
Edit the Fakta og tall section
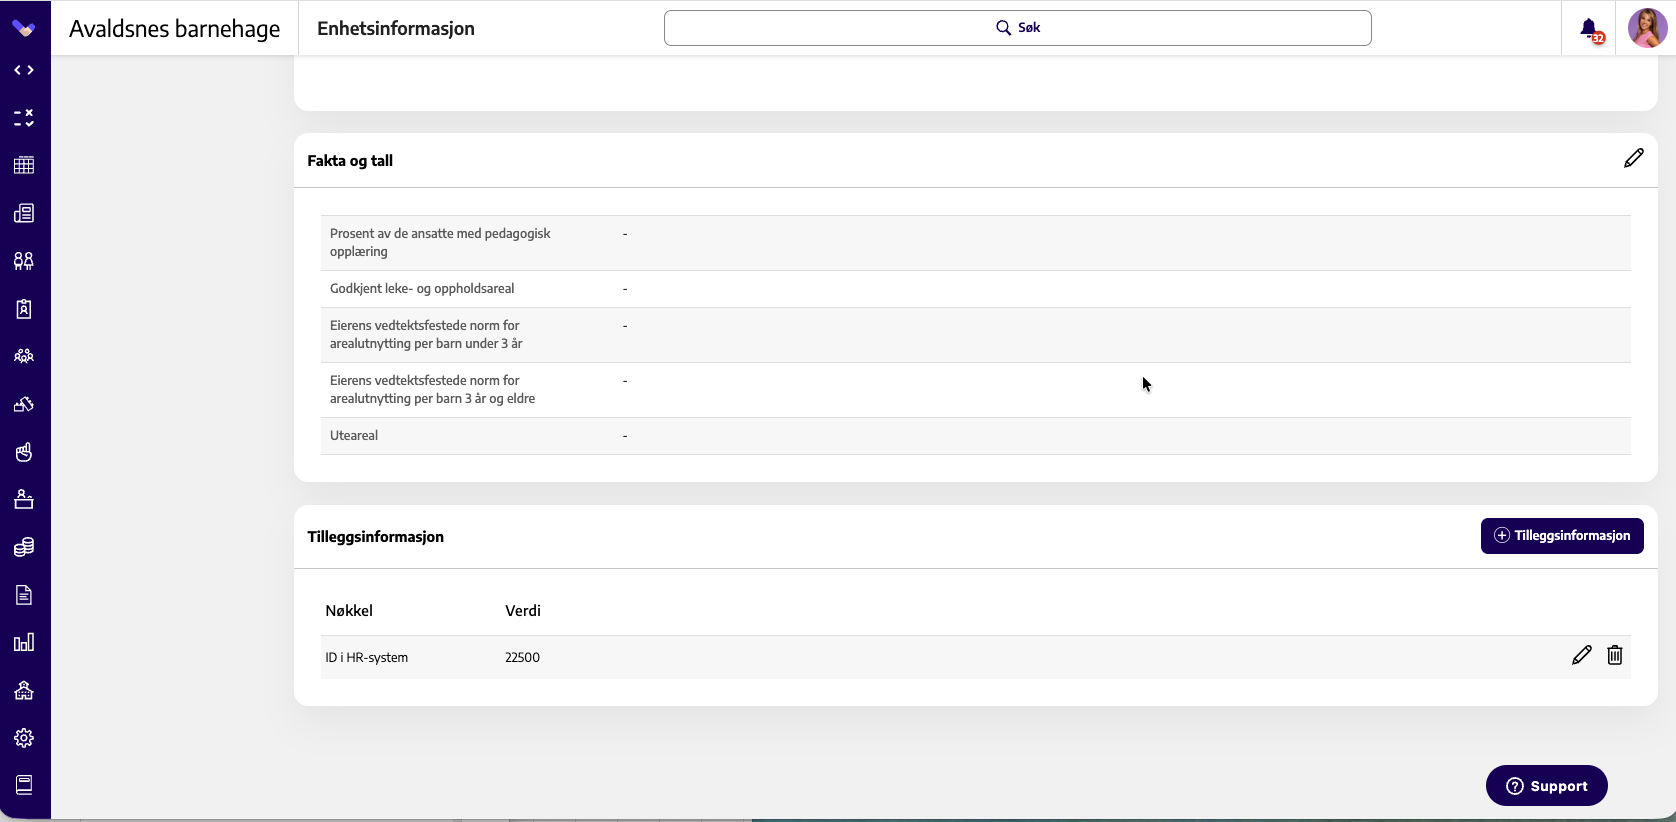(x=1633, y=158)
